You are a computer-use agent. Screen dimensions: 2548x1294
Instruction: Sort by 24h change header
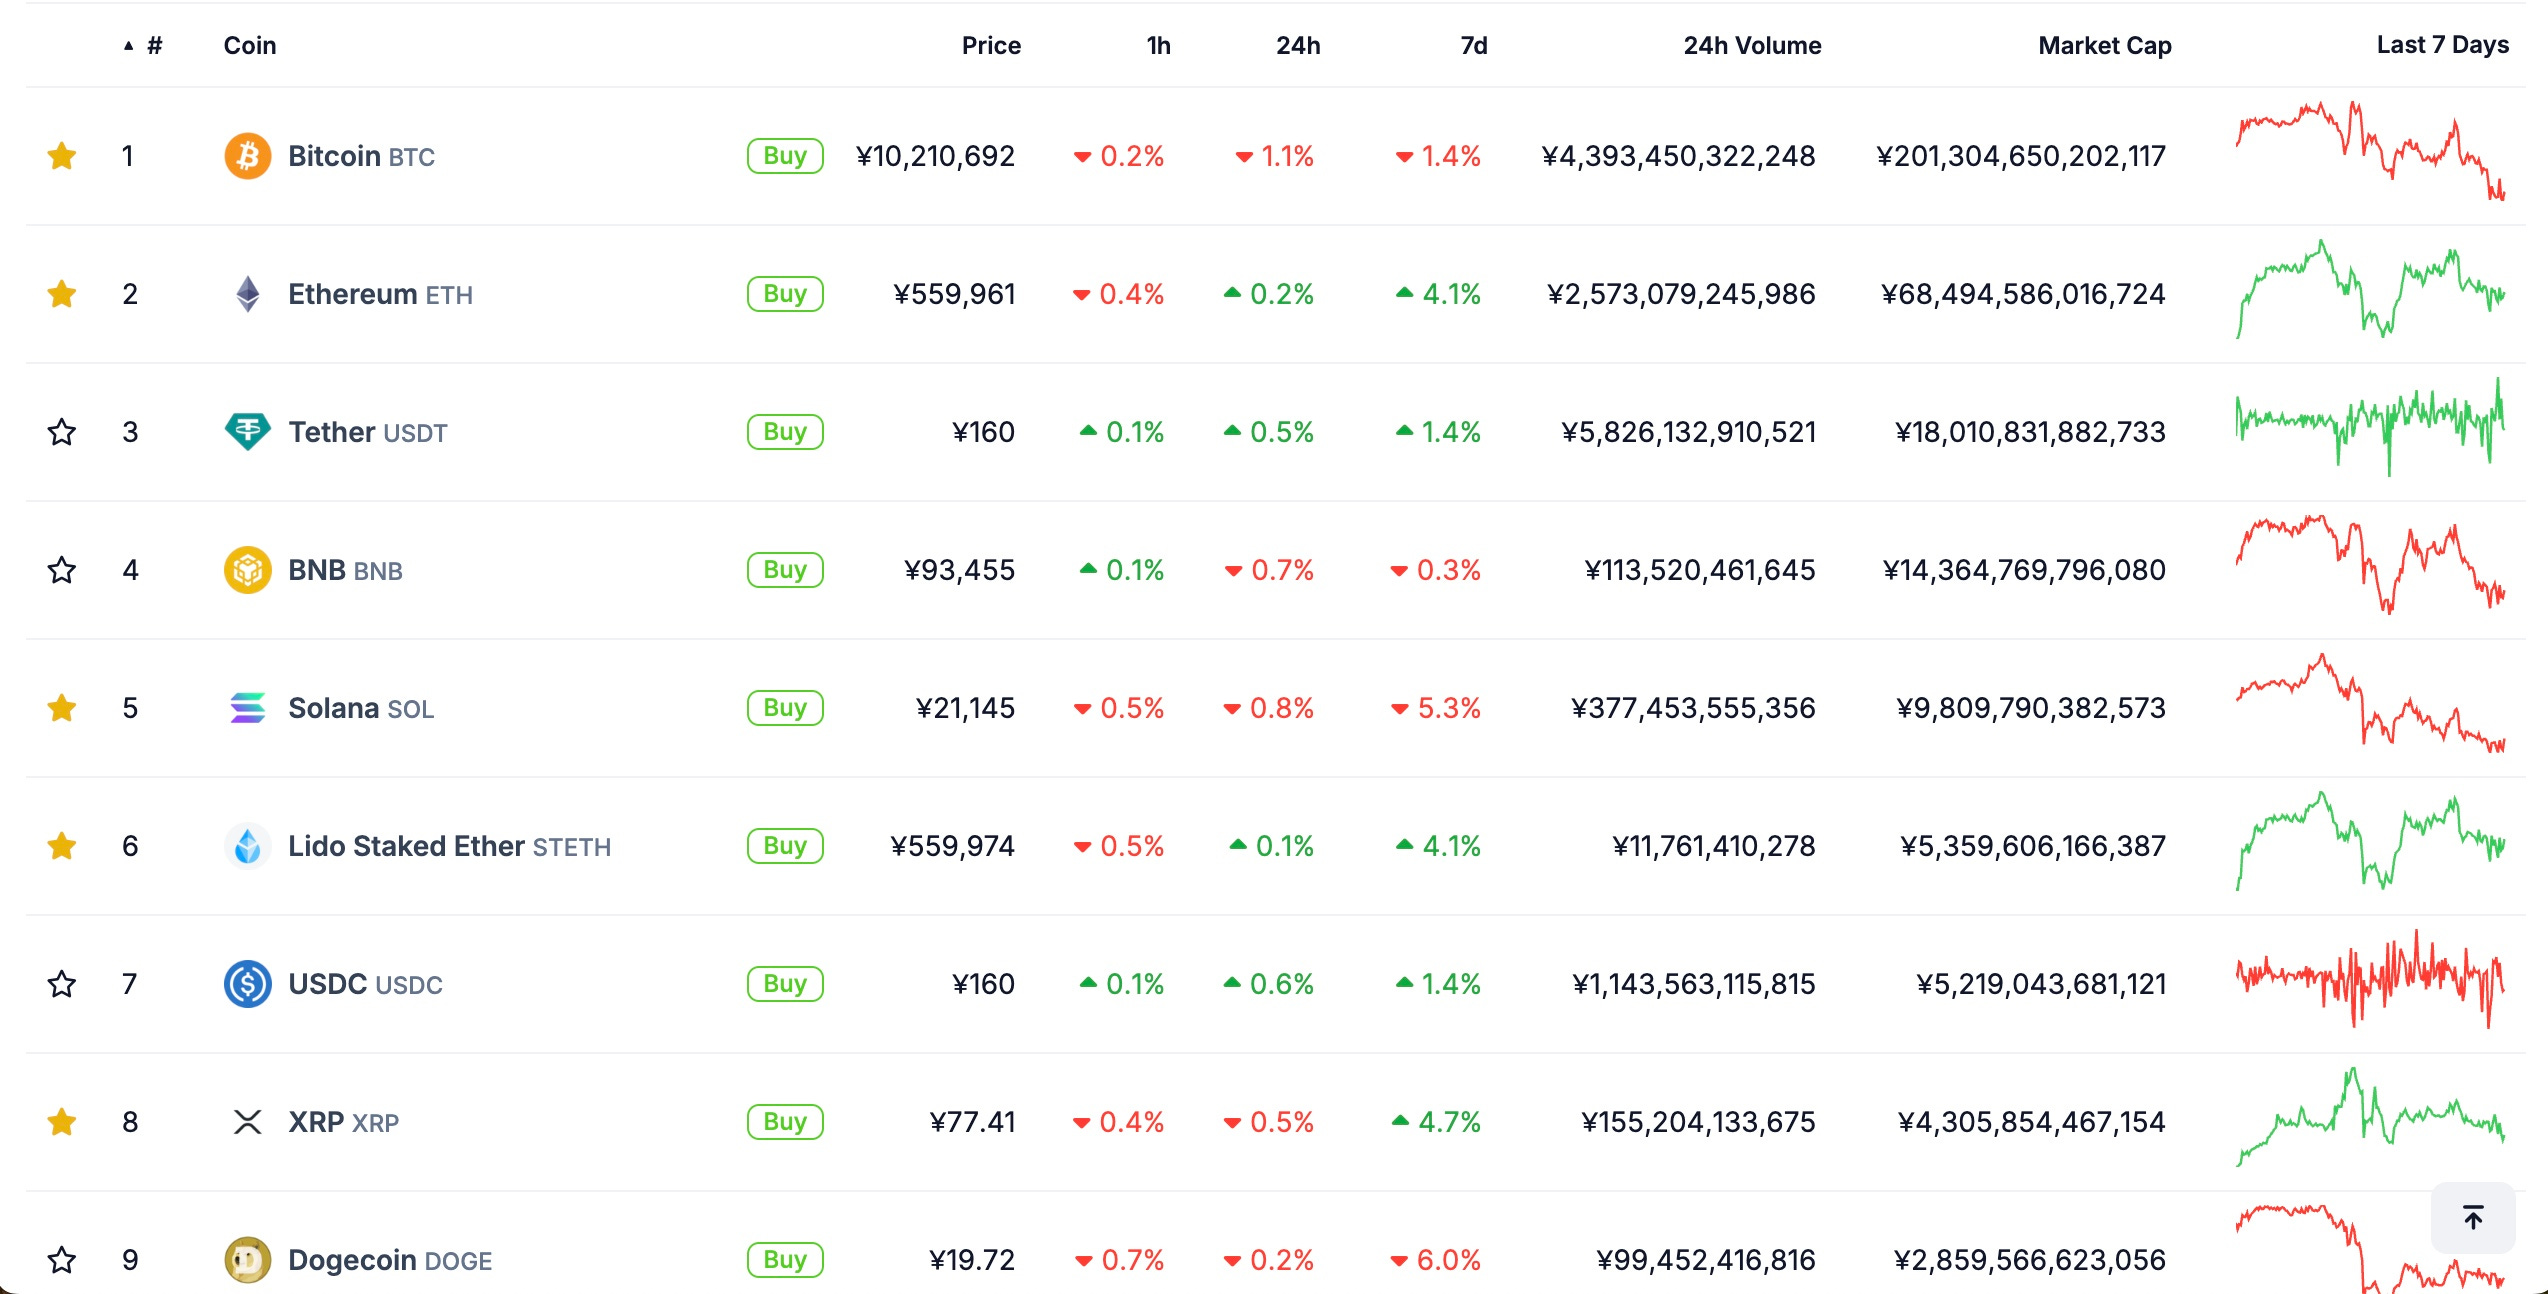[x=1298, y=45]
